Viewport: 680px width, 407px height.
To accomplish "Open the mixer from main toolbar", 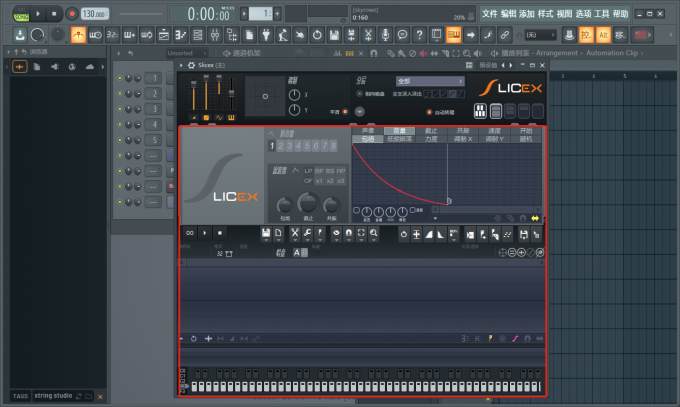I will tap(215, 35).
